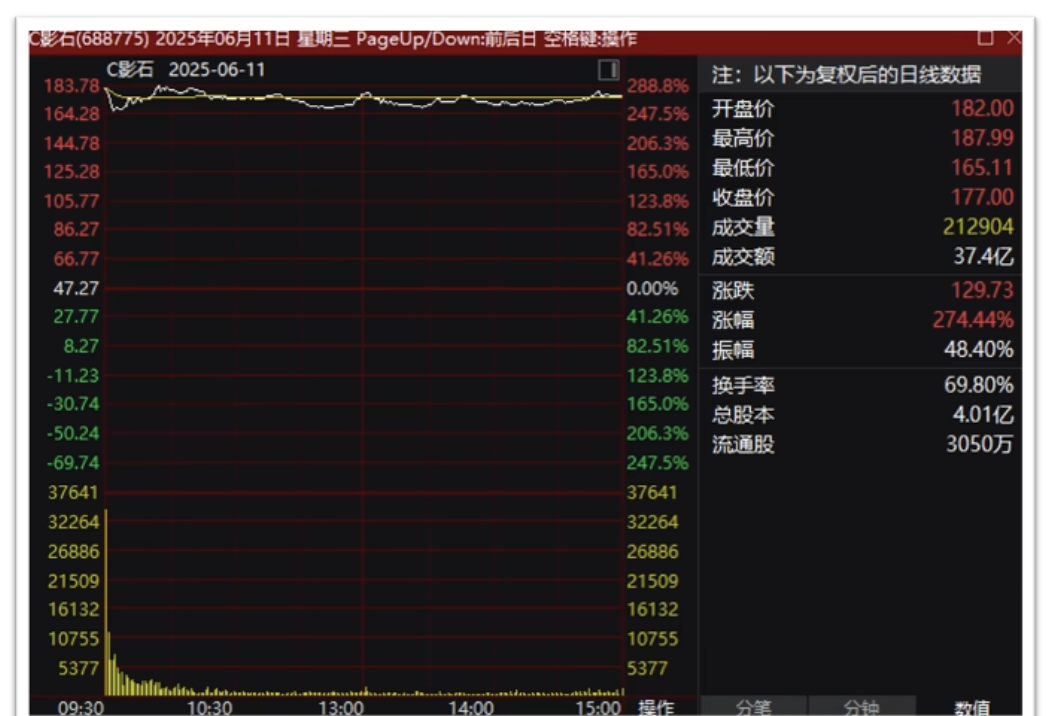Viewport: 1052px width, 716px height.
Task: Click the chart label C影石 2025-06-11
Action: pyautogui.click(x=186, y=70)
